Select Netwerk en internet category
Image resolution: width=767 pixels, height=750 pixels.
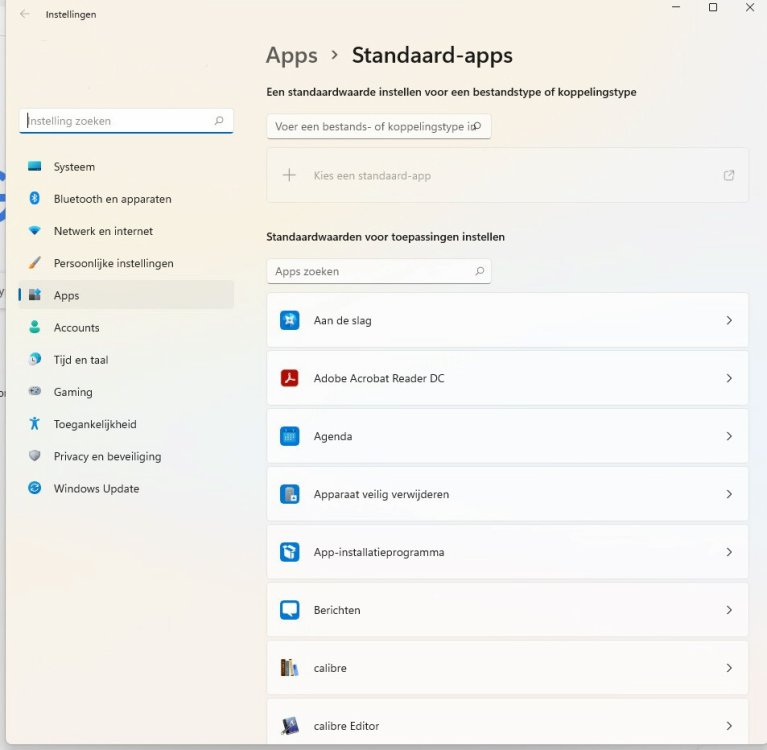click(x=126, y=231)
